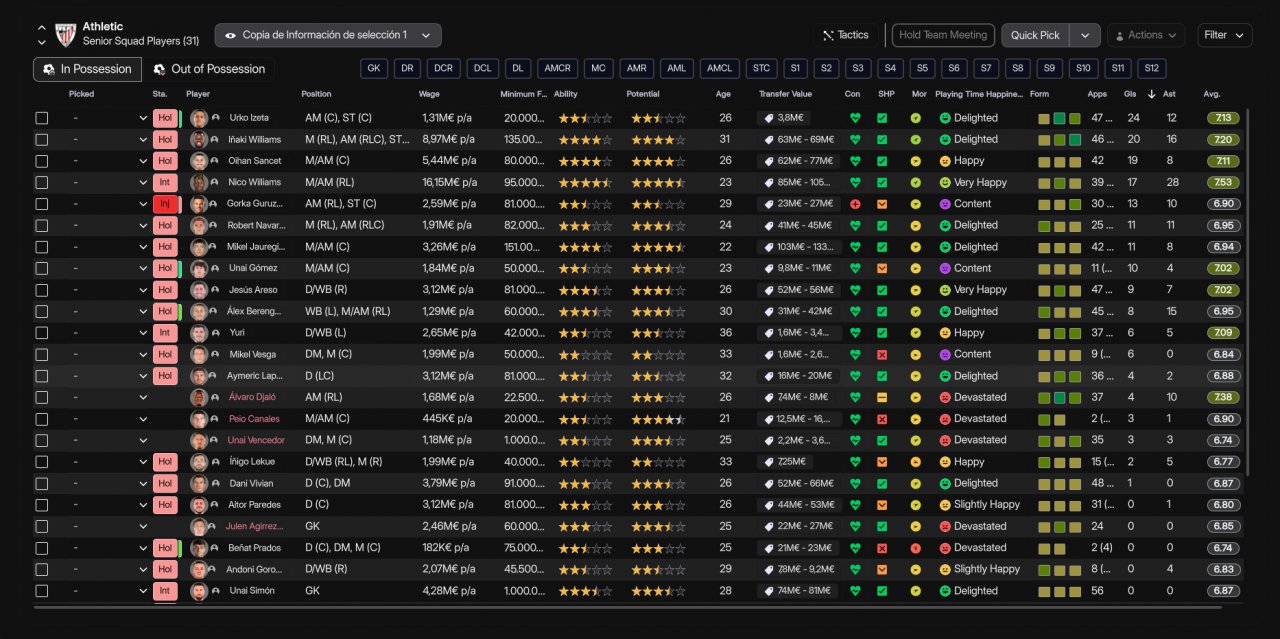Click the first form square for Urko Izeta
The height and width of the screenshot is (639, 1280).
(1044, 118)
